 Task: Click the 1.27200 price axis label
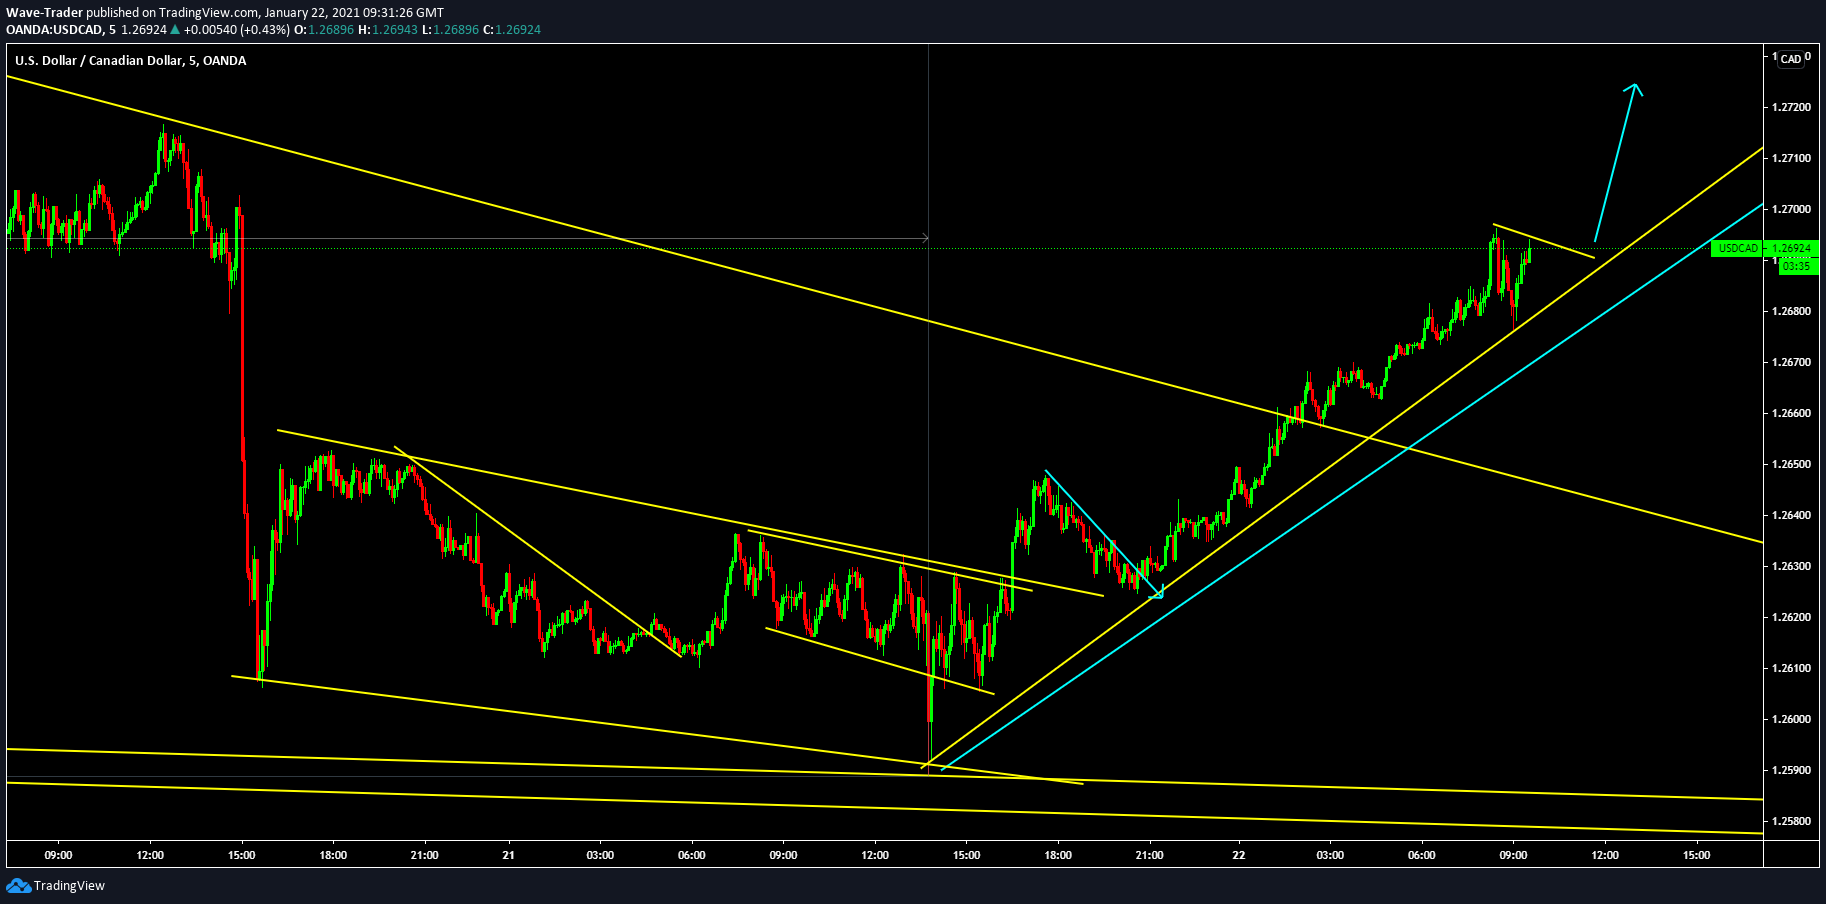1791,107
